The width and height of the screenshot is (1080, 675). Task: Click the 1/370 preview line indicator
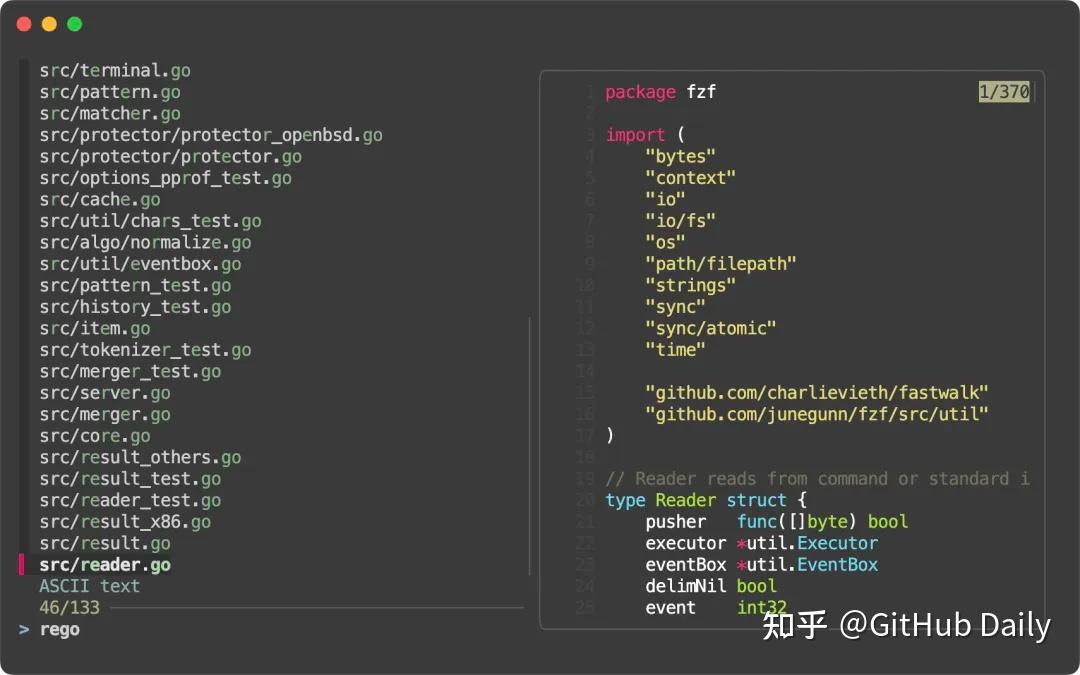coord(1003,92)
